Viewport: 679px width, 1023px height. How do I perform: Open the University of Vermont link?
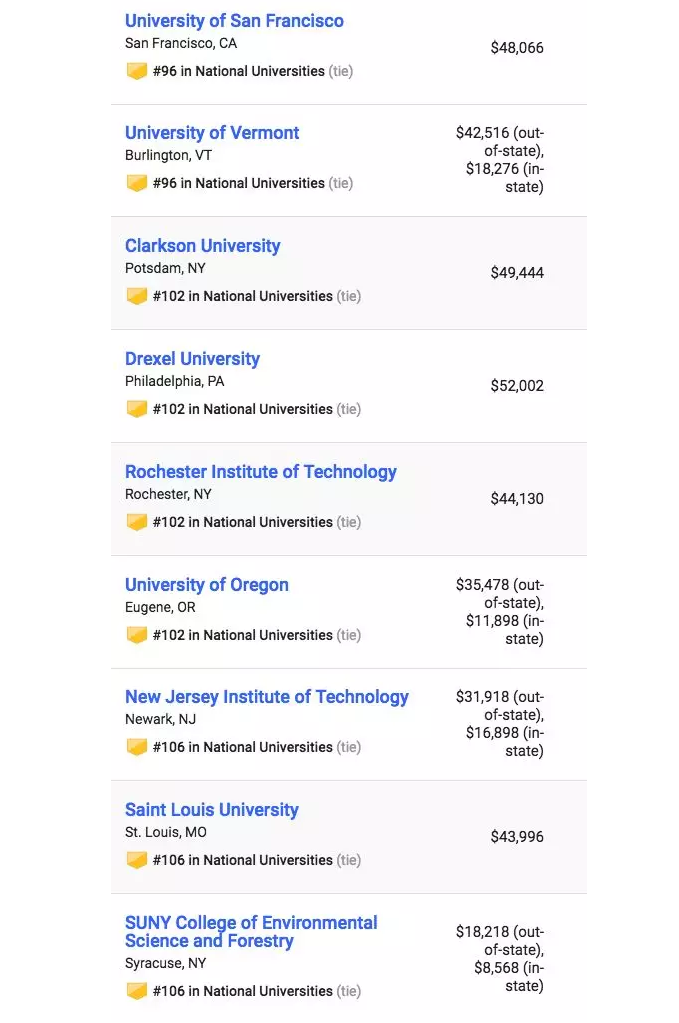click(212, 133)
